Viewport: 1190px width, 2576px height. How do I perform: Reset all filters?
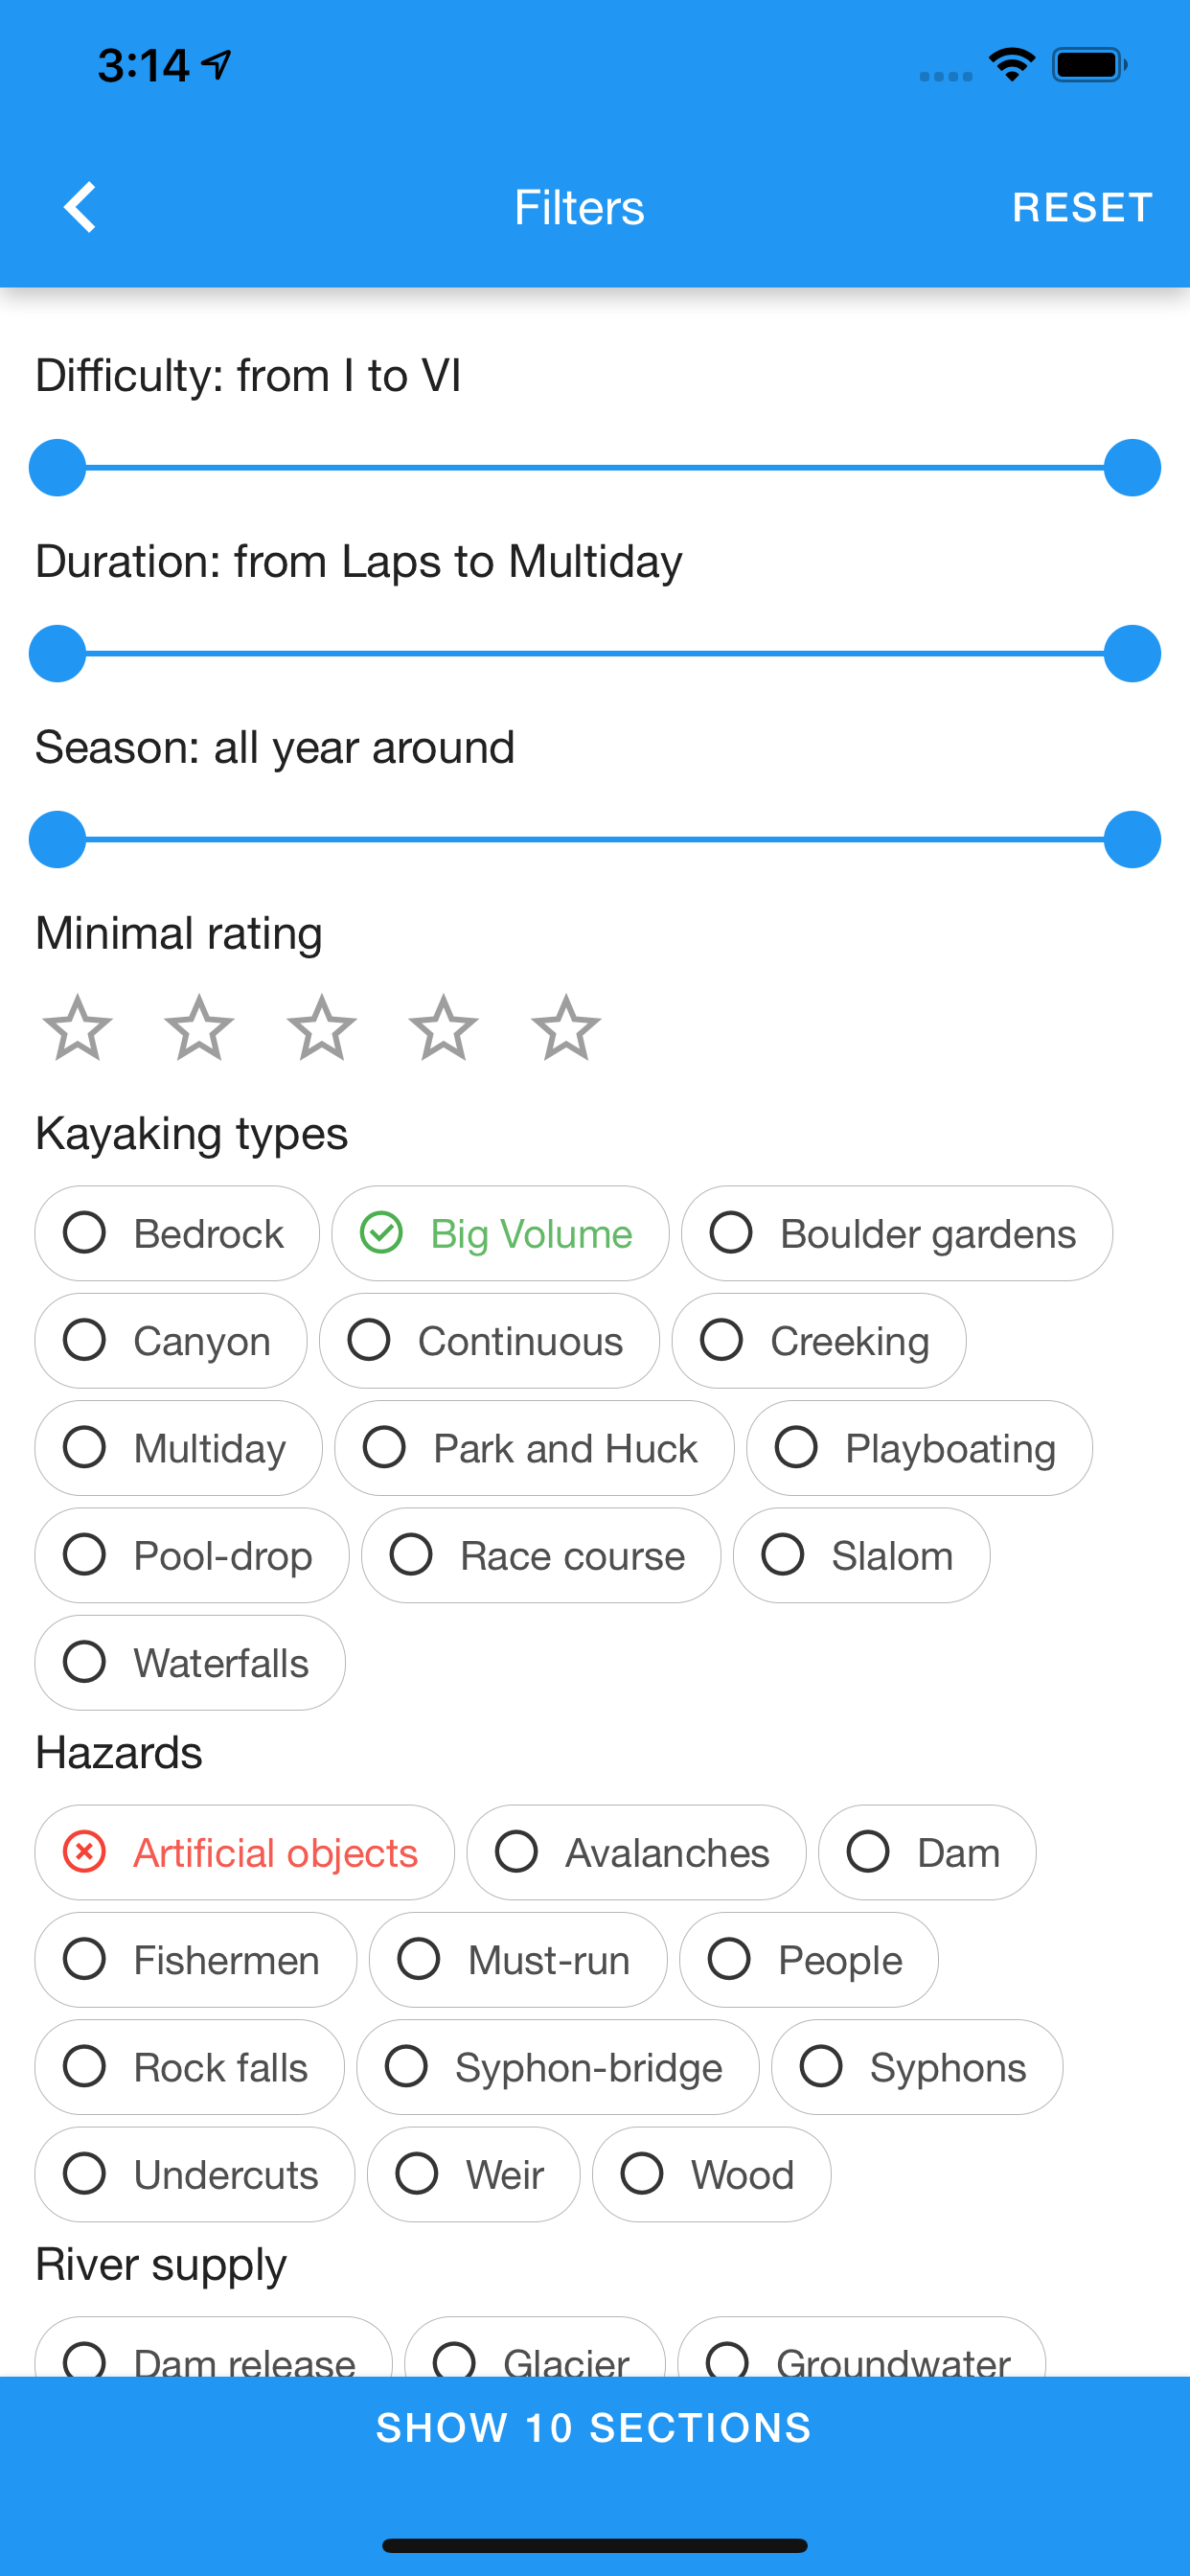[1082, 207]
